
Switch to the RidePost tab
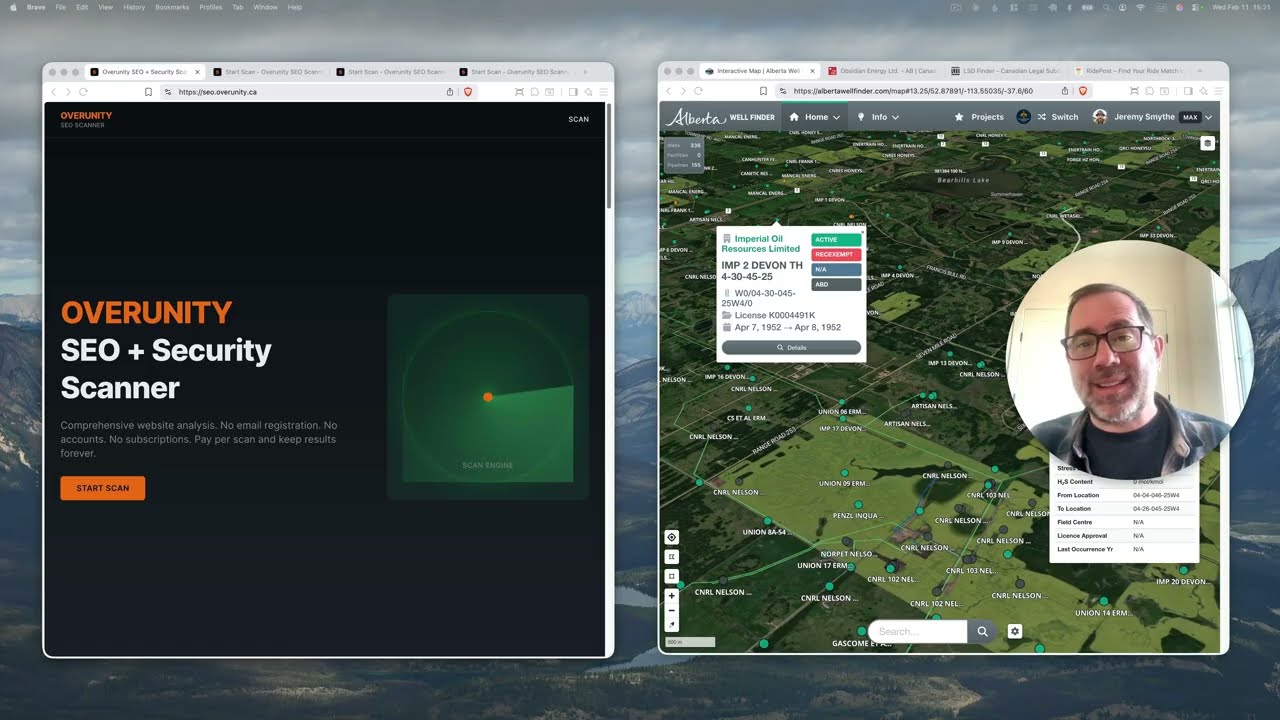(x=1127, y=71)
